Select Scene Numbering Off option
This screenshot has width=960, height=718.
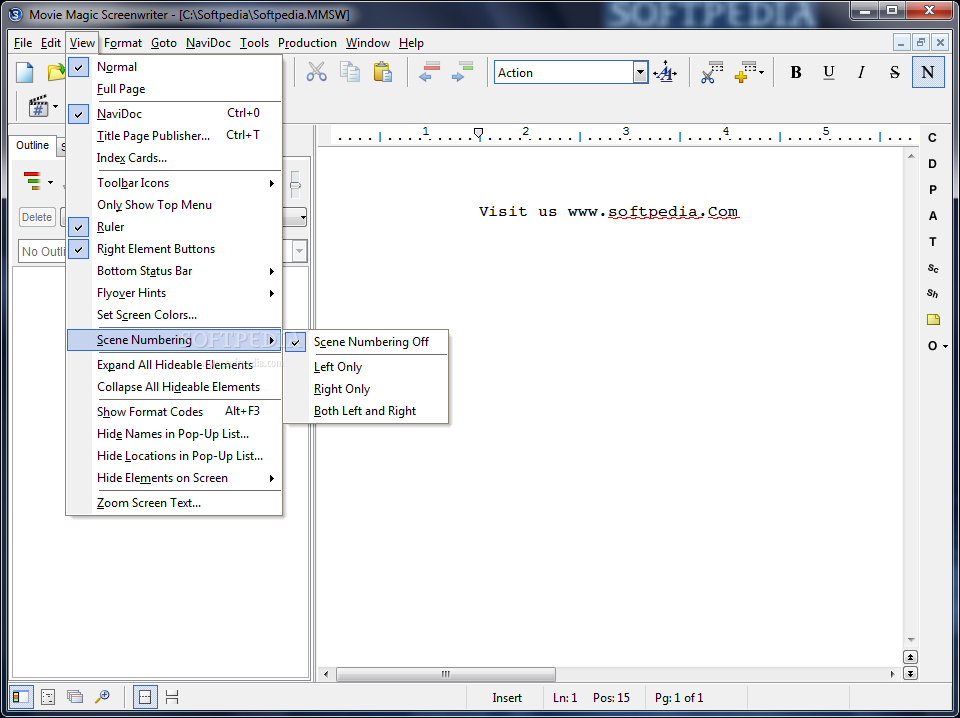(366, 342)
